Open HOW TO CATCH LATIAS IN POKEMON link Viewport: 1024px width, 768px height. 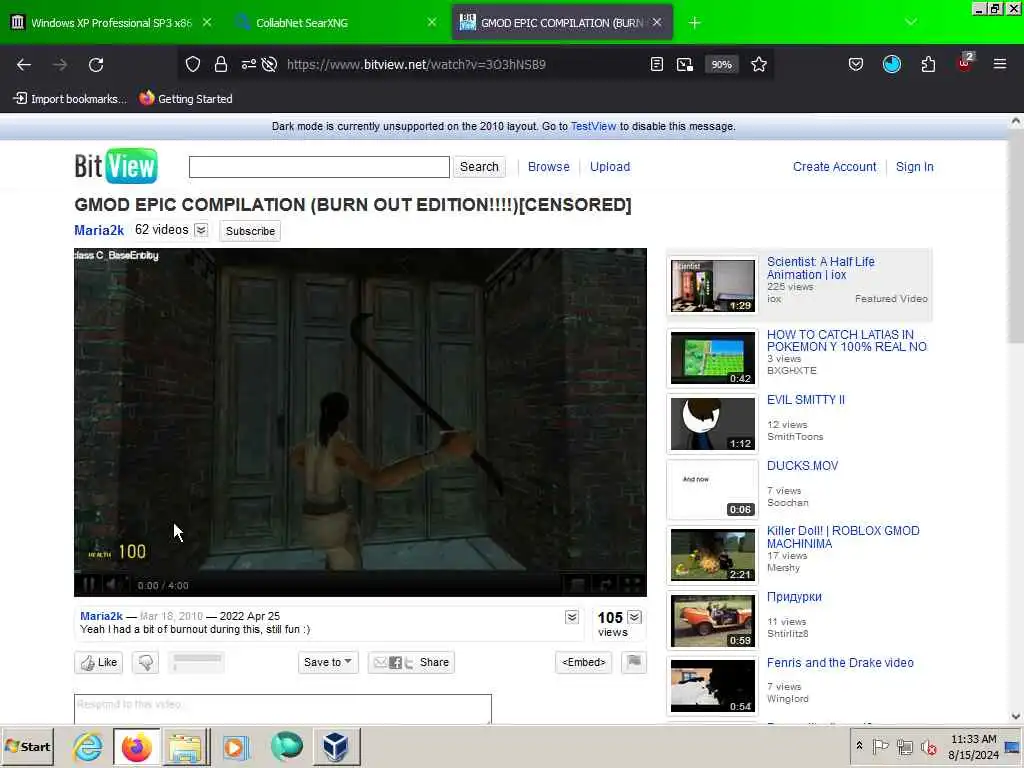point(846,340)
